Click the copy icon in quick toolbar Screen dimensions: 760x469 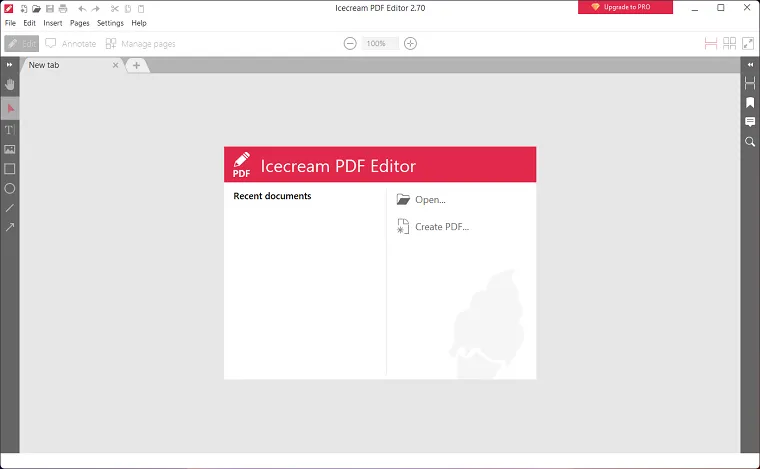tap(127, 8)
